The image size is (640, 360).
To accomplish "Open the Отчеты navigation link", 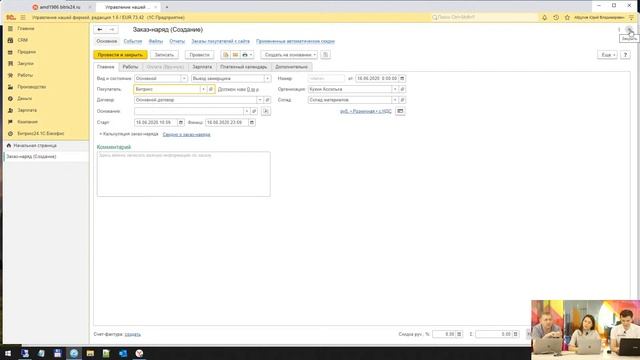I will click(x=177, y=41).
